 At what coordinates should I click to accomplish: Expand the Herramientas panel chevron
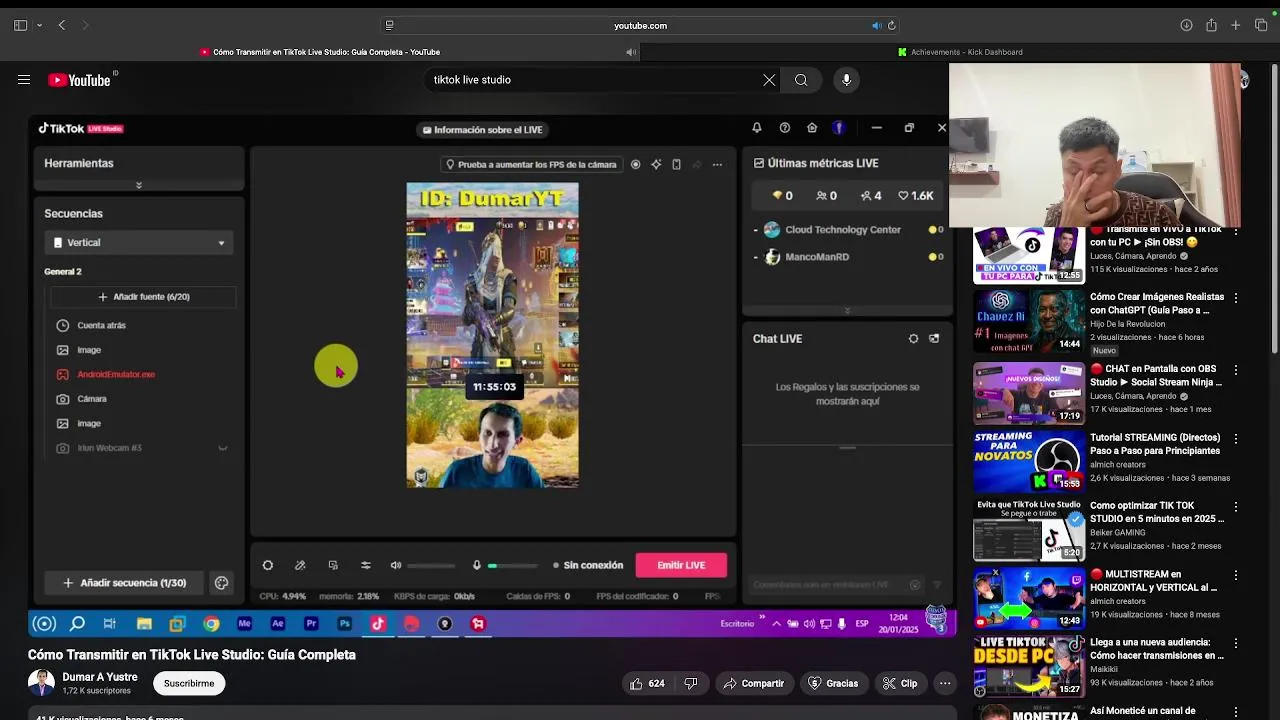coord(139,185)
